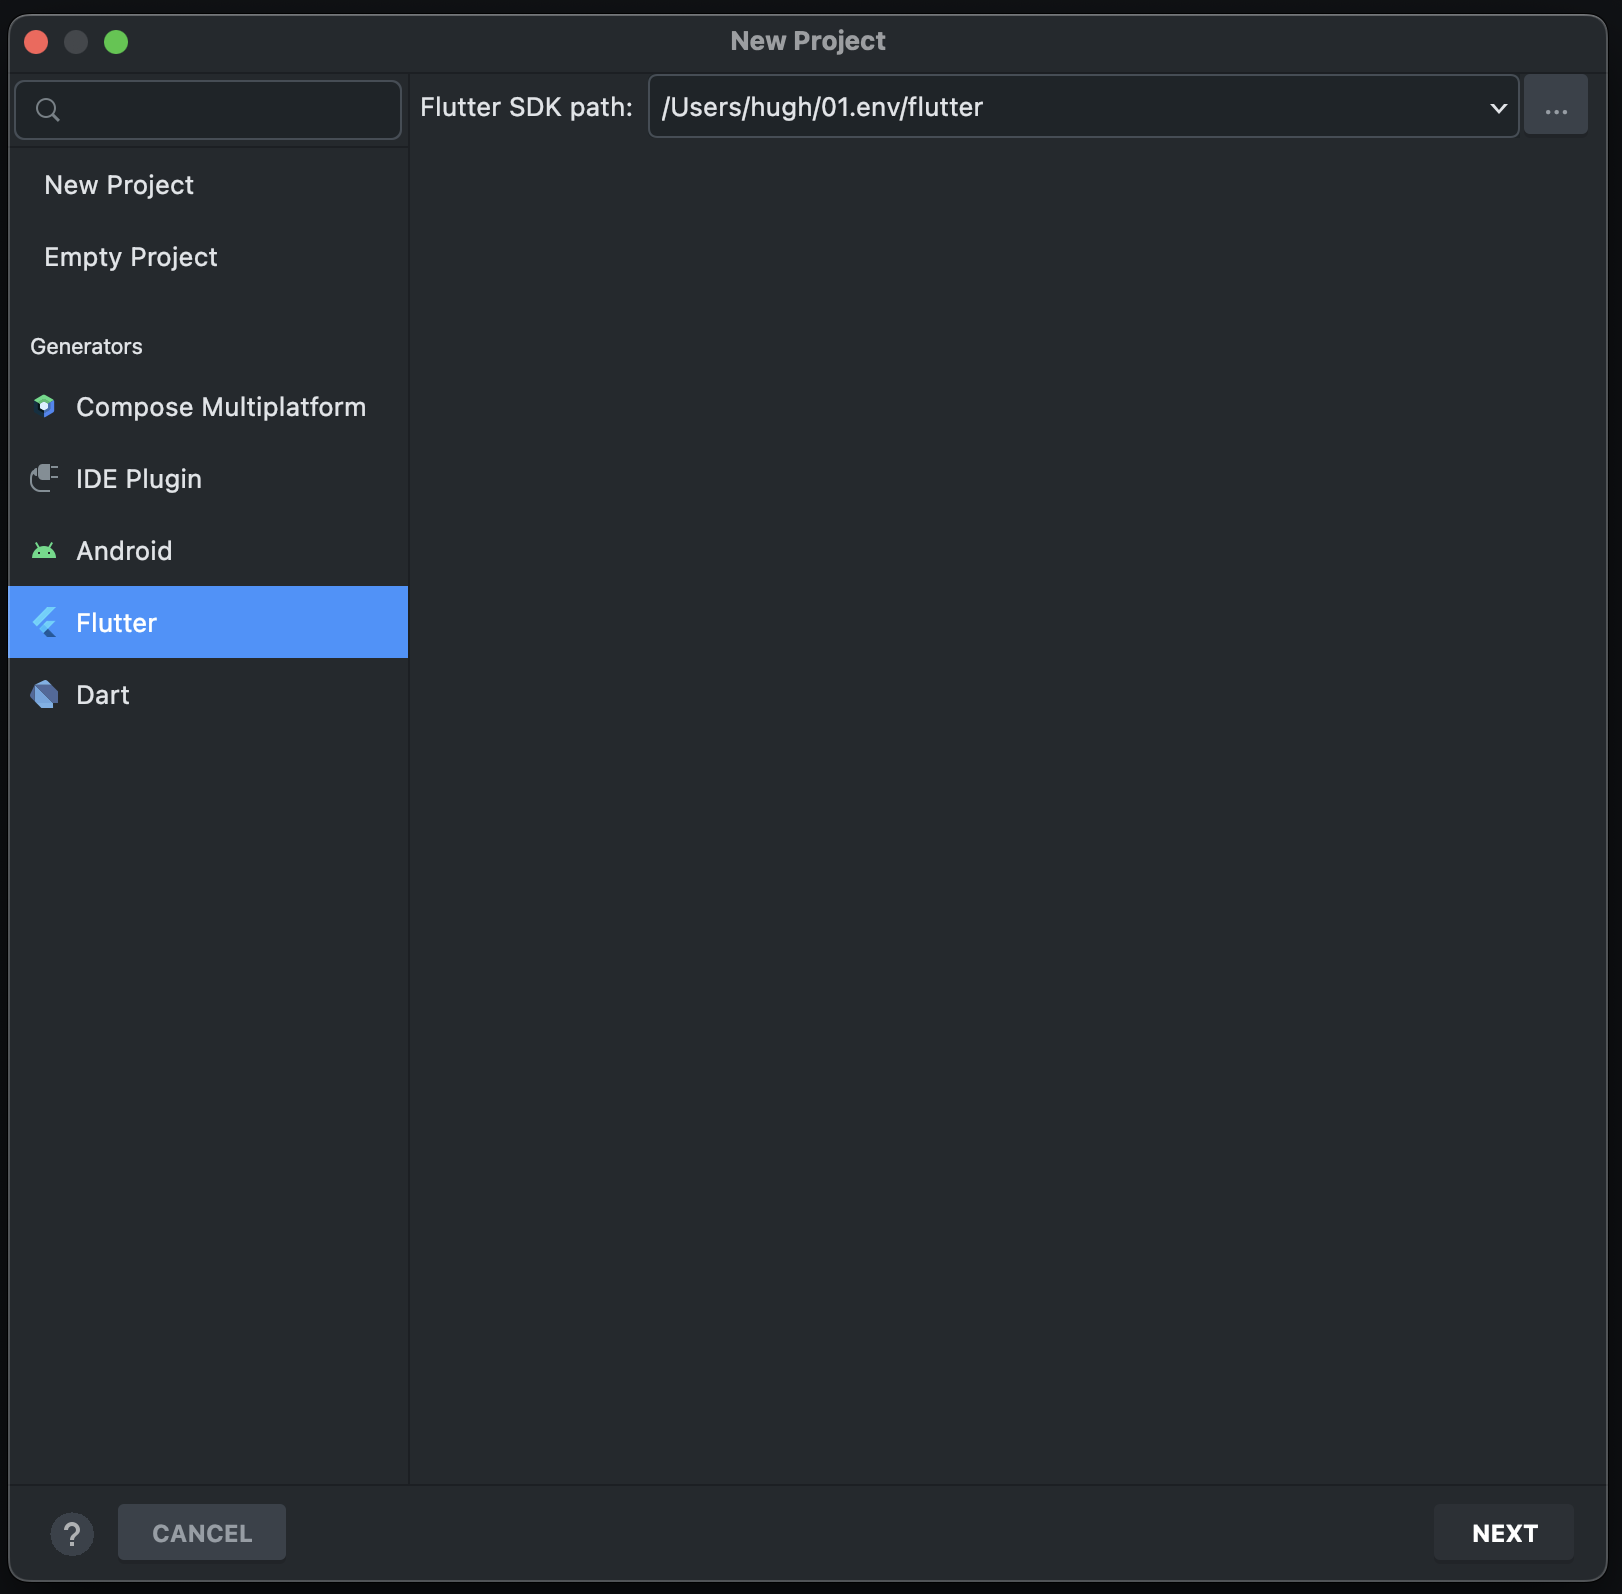Select the Dart generator entry
This screenshot has width=1622, height=1594.
[208, 694]
